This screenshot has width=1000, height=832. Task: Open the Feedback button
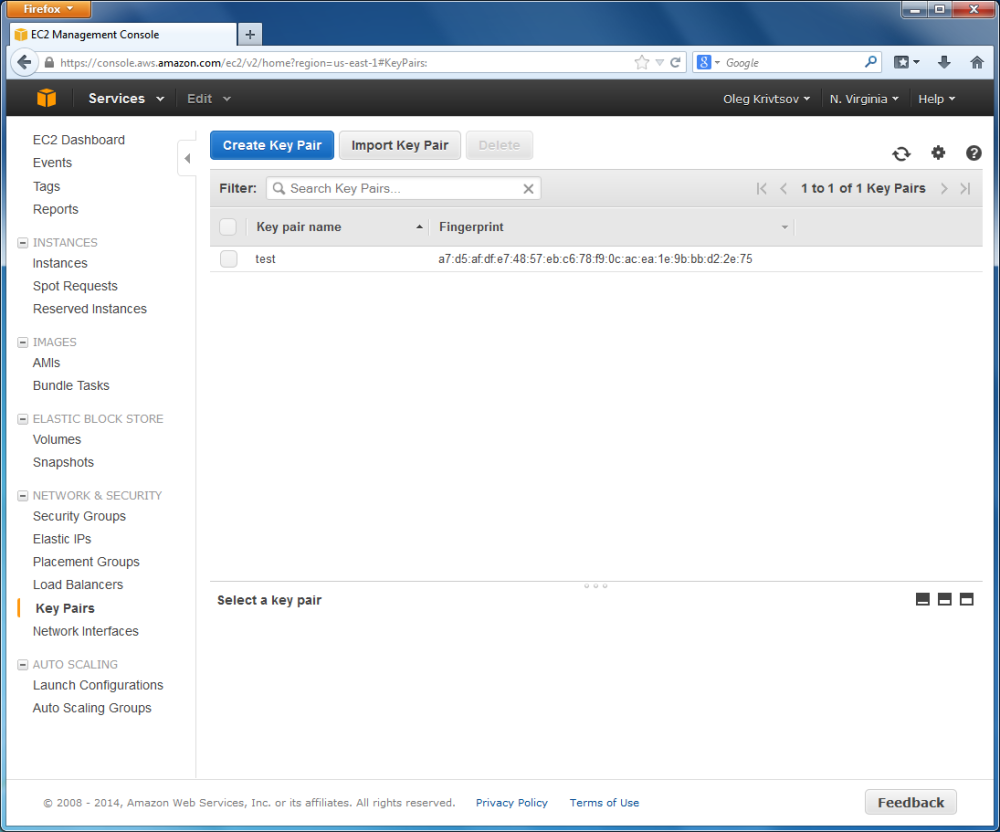coord(911,802)
